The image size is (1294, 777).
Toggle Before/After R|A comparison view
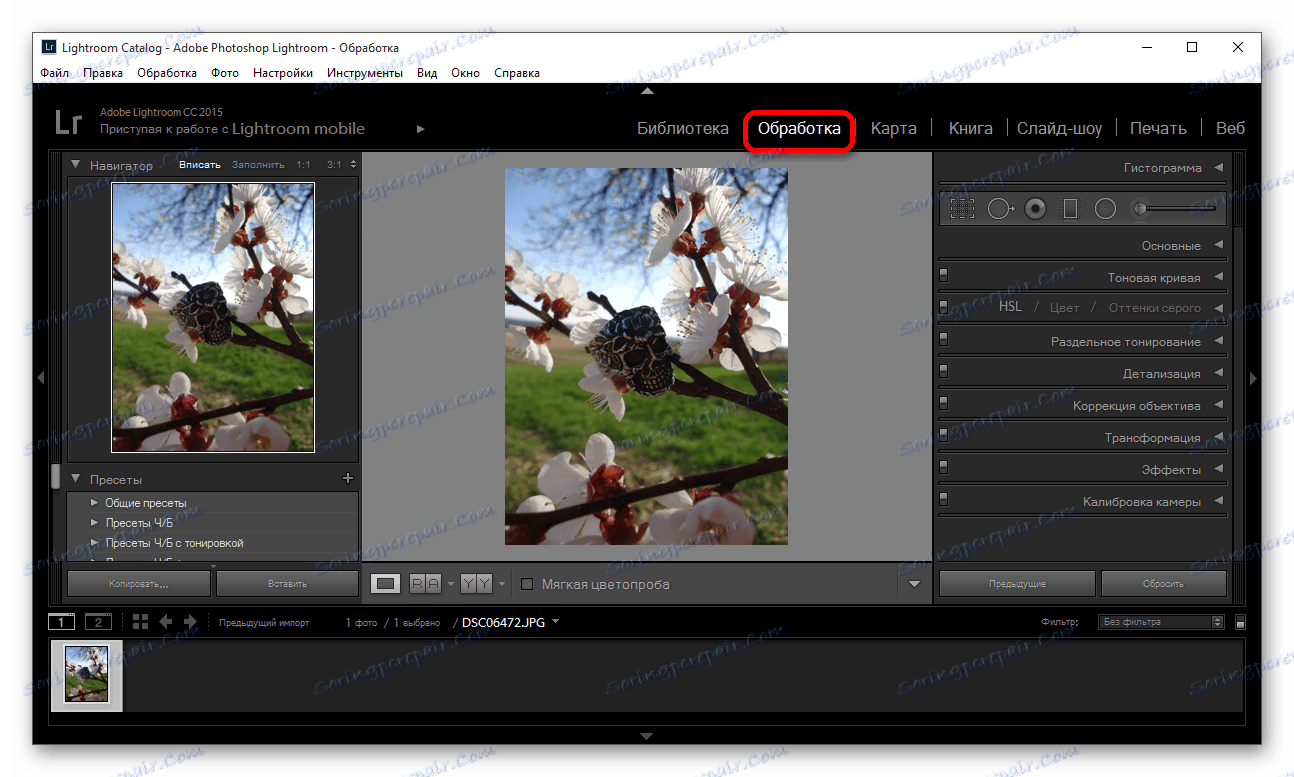(426, 583)
